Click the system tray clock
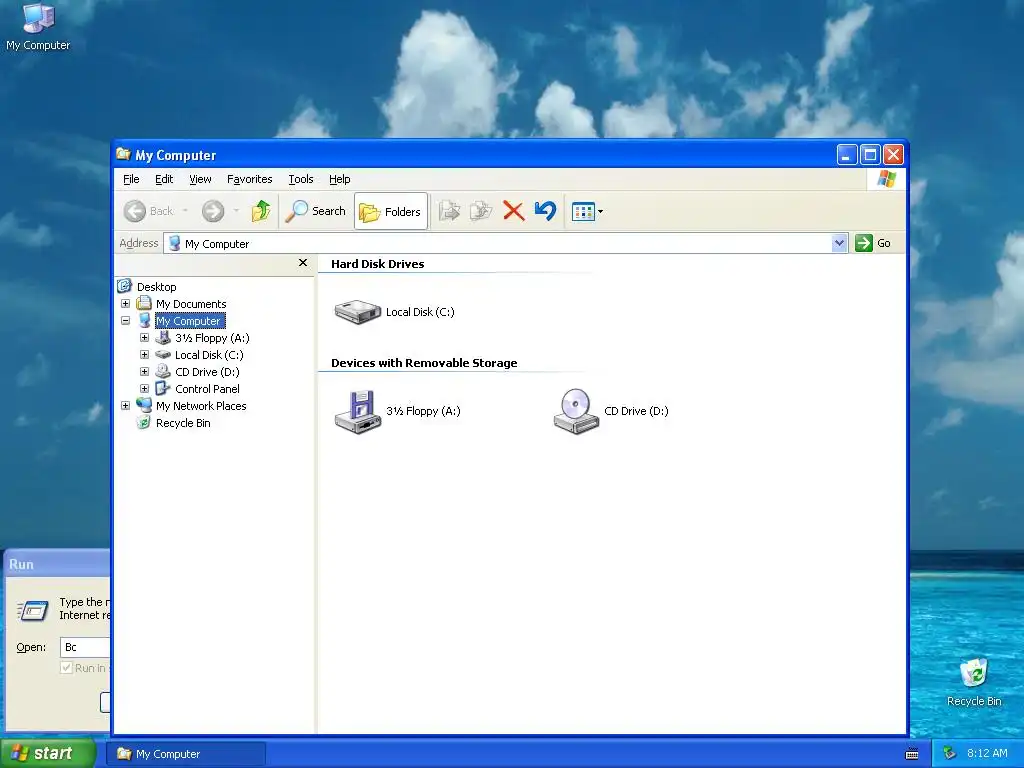Screen dimensions: 1024x768 click(x=987, y=753)
